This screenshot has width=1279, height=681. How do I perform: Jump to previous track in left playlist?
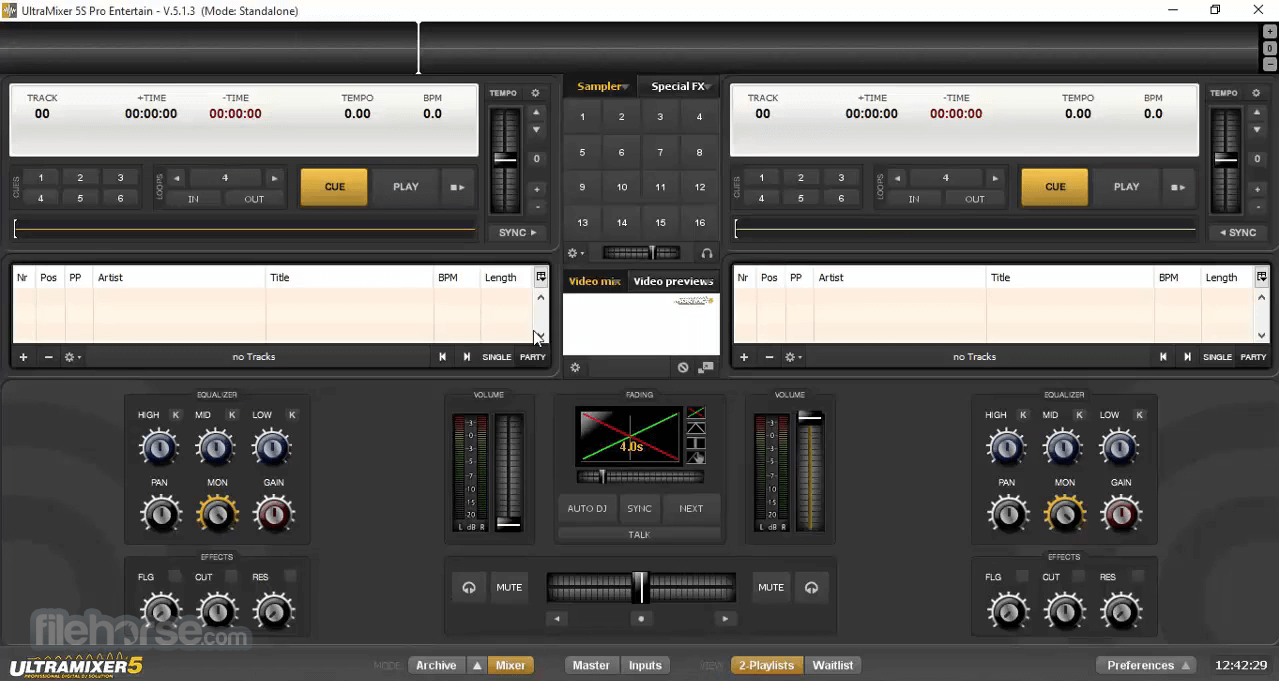coord(442,357)
